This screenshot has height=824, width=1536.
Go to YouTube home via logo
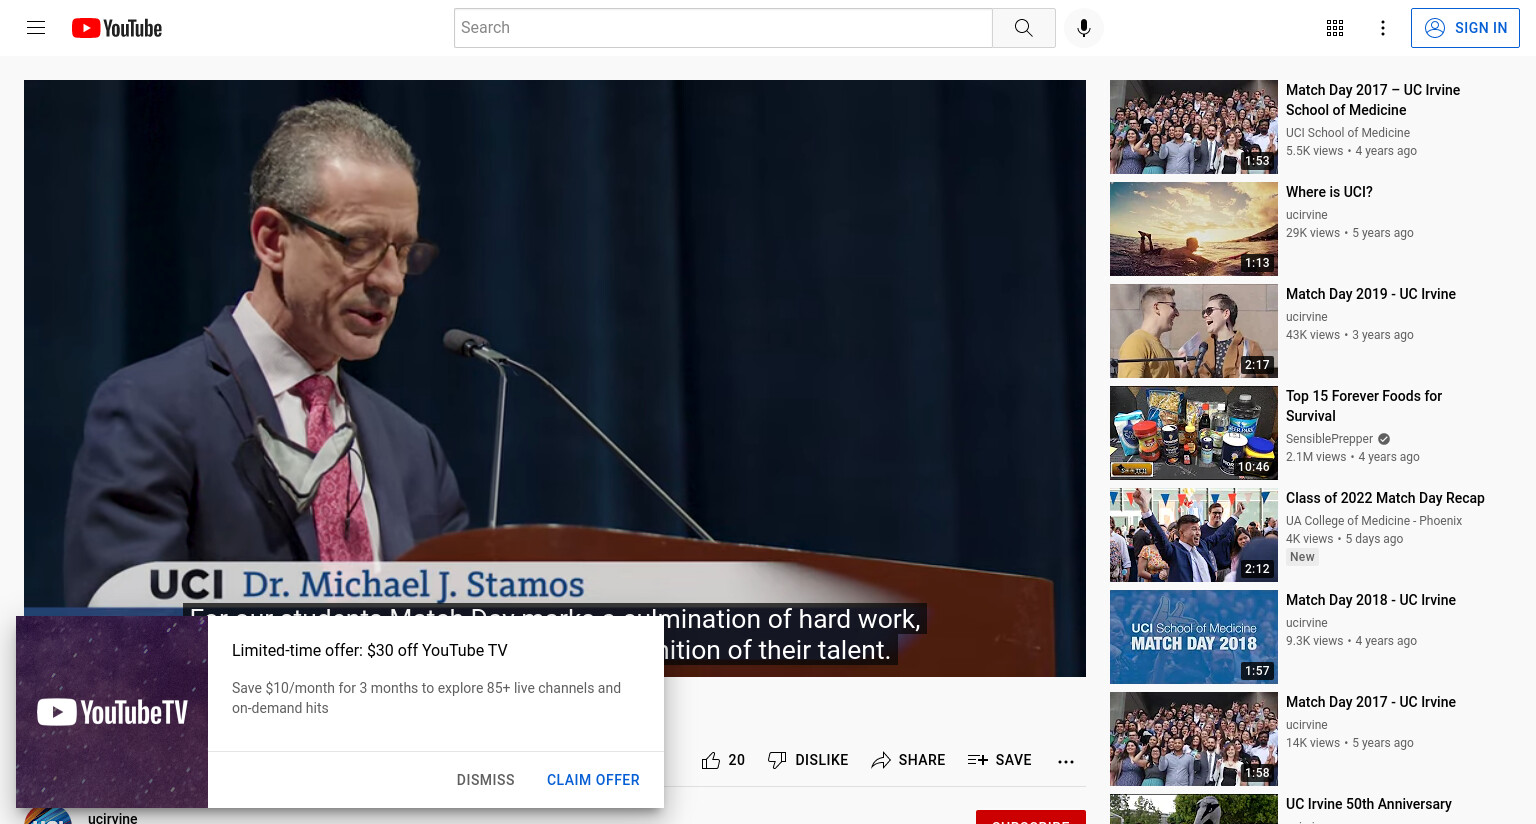(x=117, y=28)
